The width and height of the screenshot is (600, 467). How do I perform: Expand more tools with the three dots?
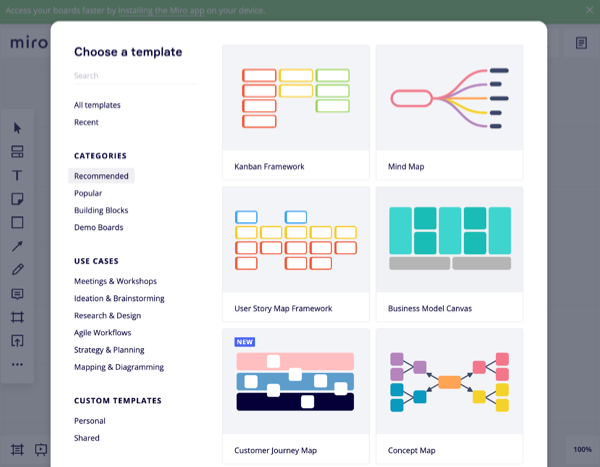coord(17,365)
